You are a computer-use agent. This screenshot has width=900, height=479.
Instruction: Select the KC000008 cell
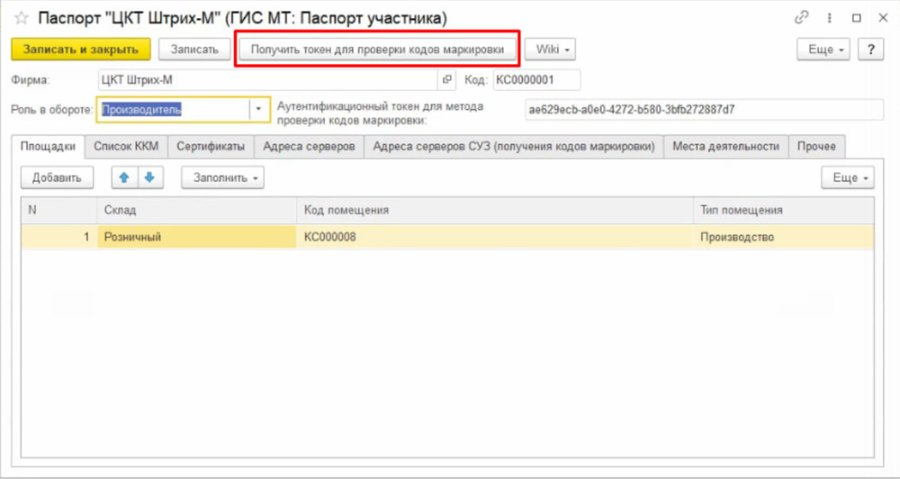click(x=495, y=237)
